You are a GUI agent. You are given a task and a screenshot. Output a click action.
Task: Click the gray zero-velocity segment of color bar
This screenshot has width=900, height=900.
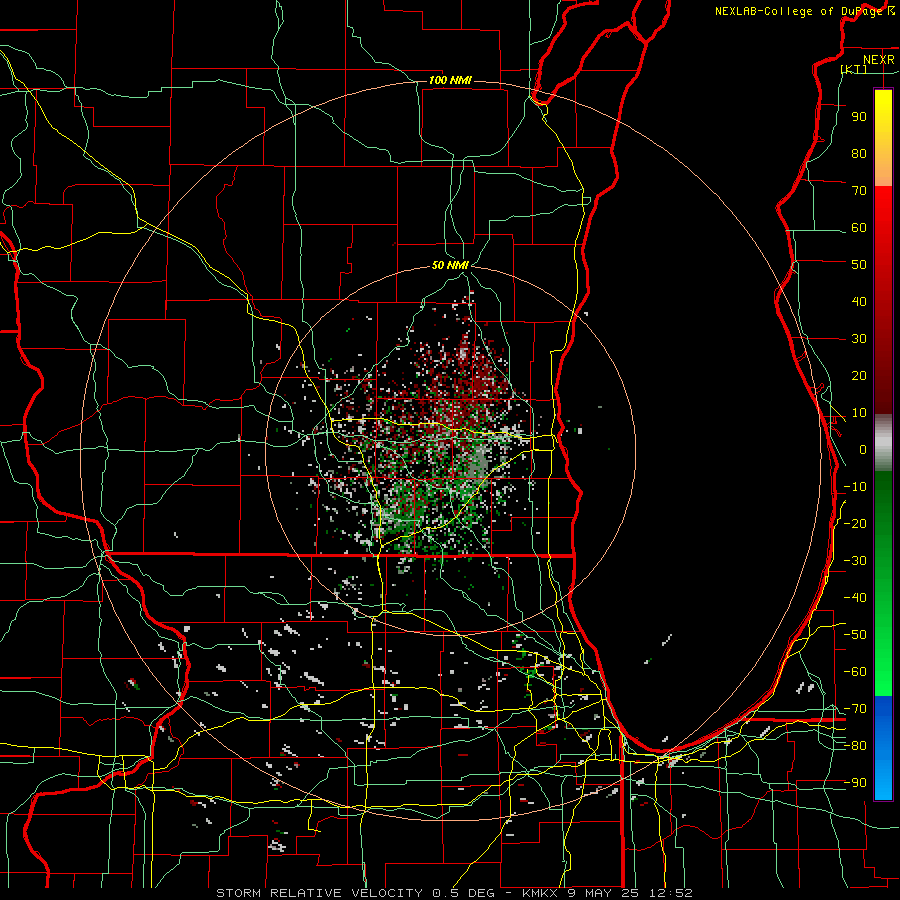coord(883,443)
